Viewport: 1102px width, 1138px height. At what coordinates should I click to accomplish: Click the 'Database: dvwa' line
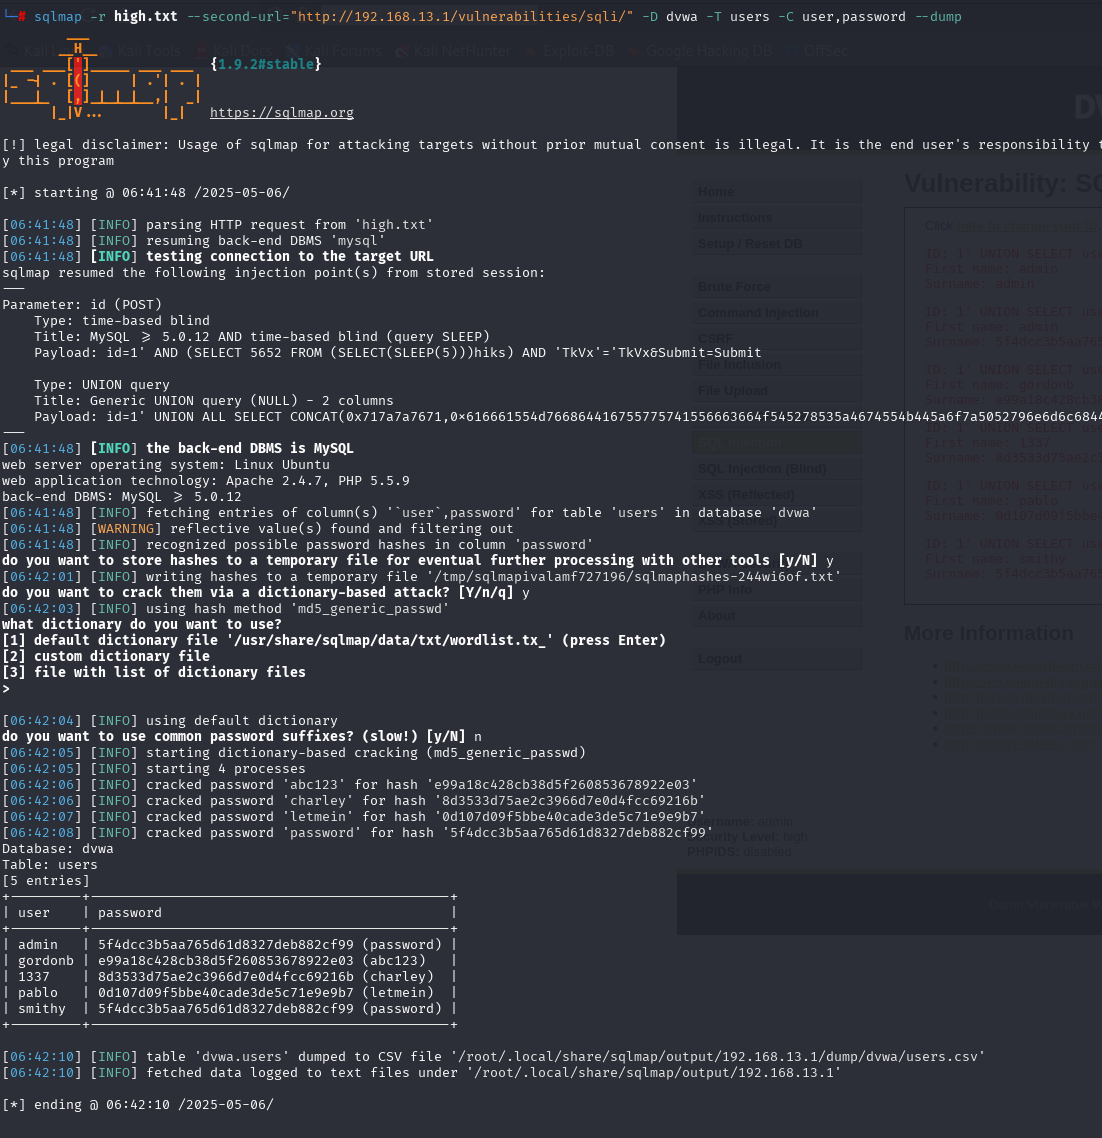tap(58, 848)
